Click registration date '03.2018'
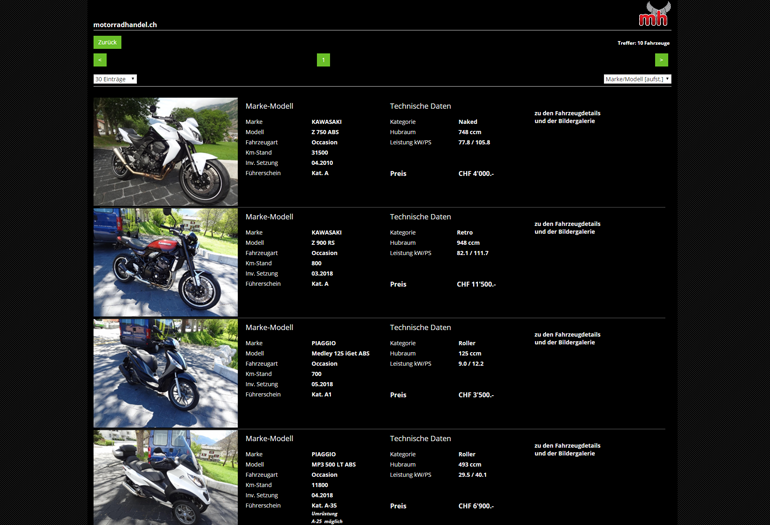 pos(322,274)
